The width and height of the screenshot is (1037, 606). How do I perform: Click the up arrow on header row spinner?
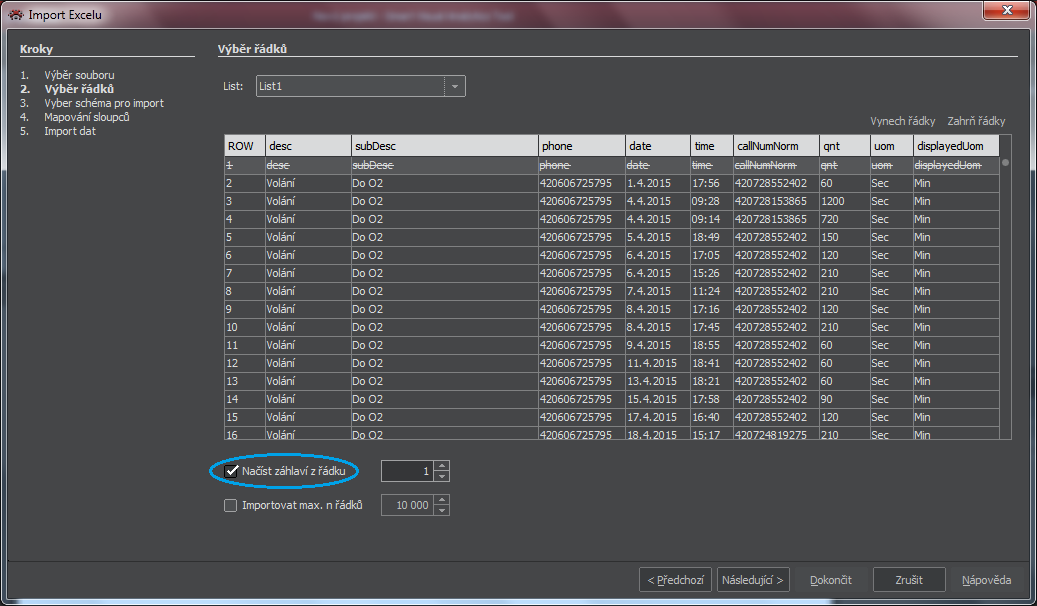[442, 466]
